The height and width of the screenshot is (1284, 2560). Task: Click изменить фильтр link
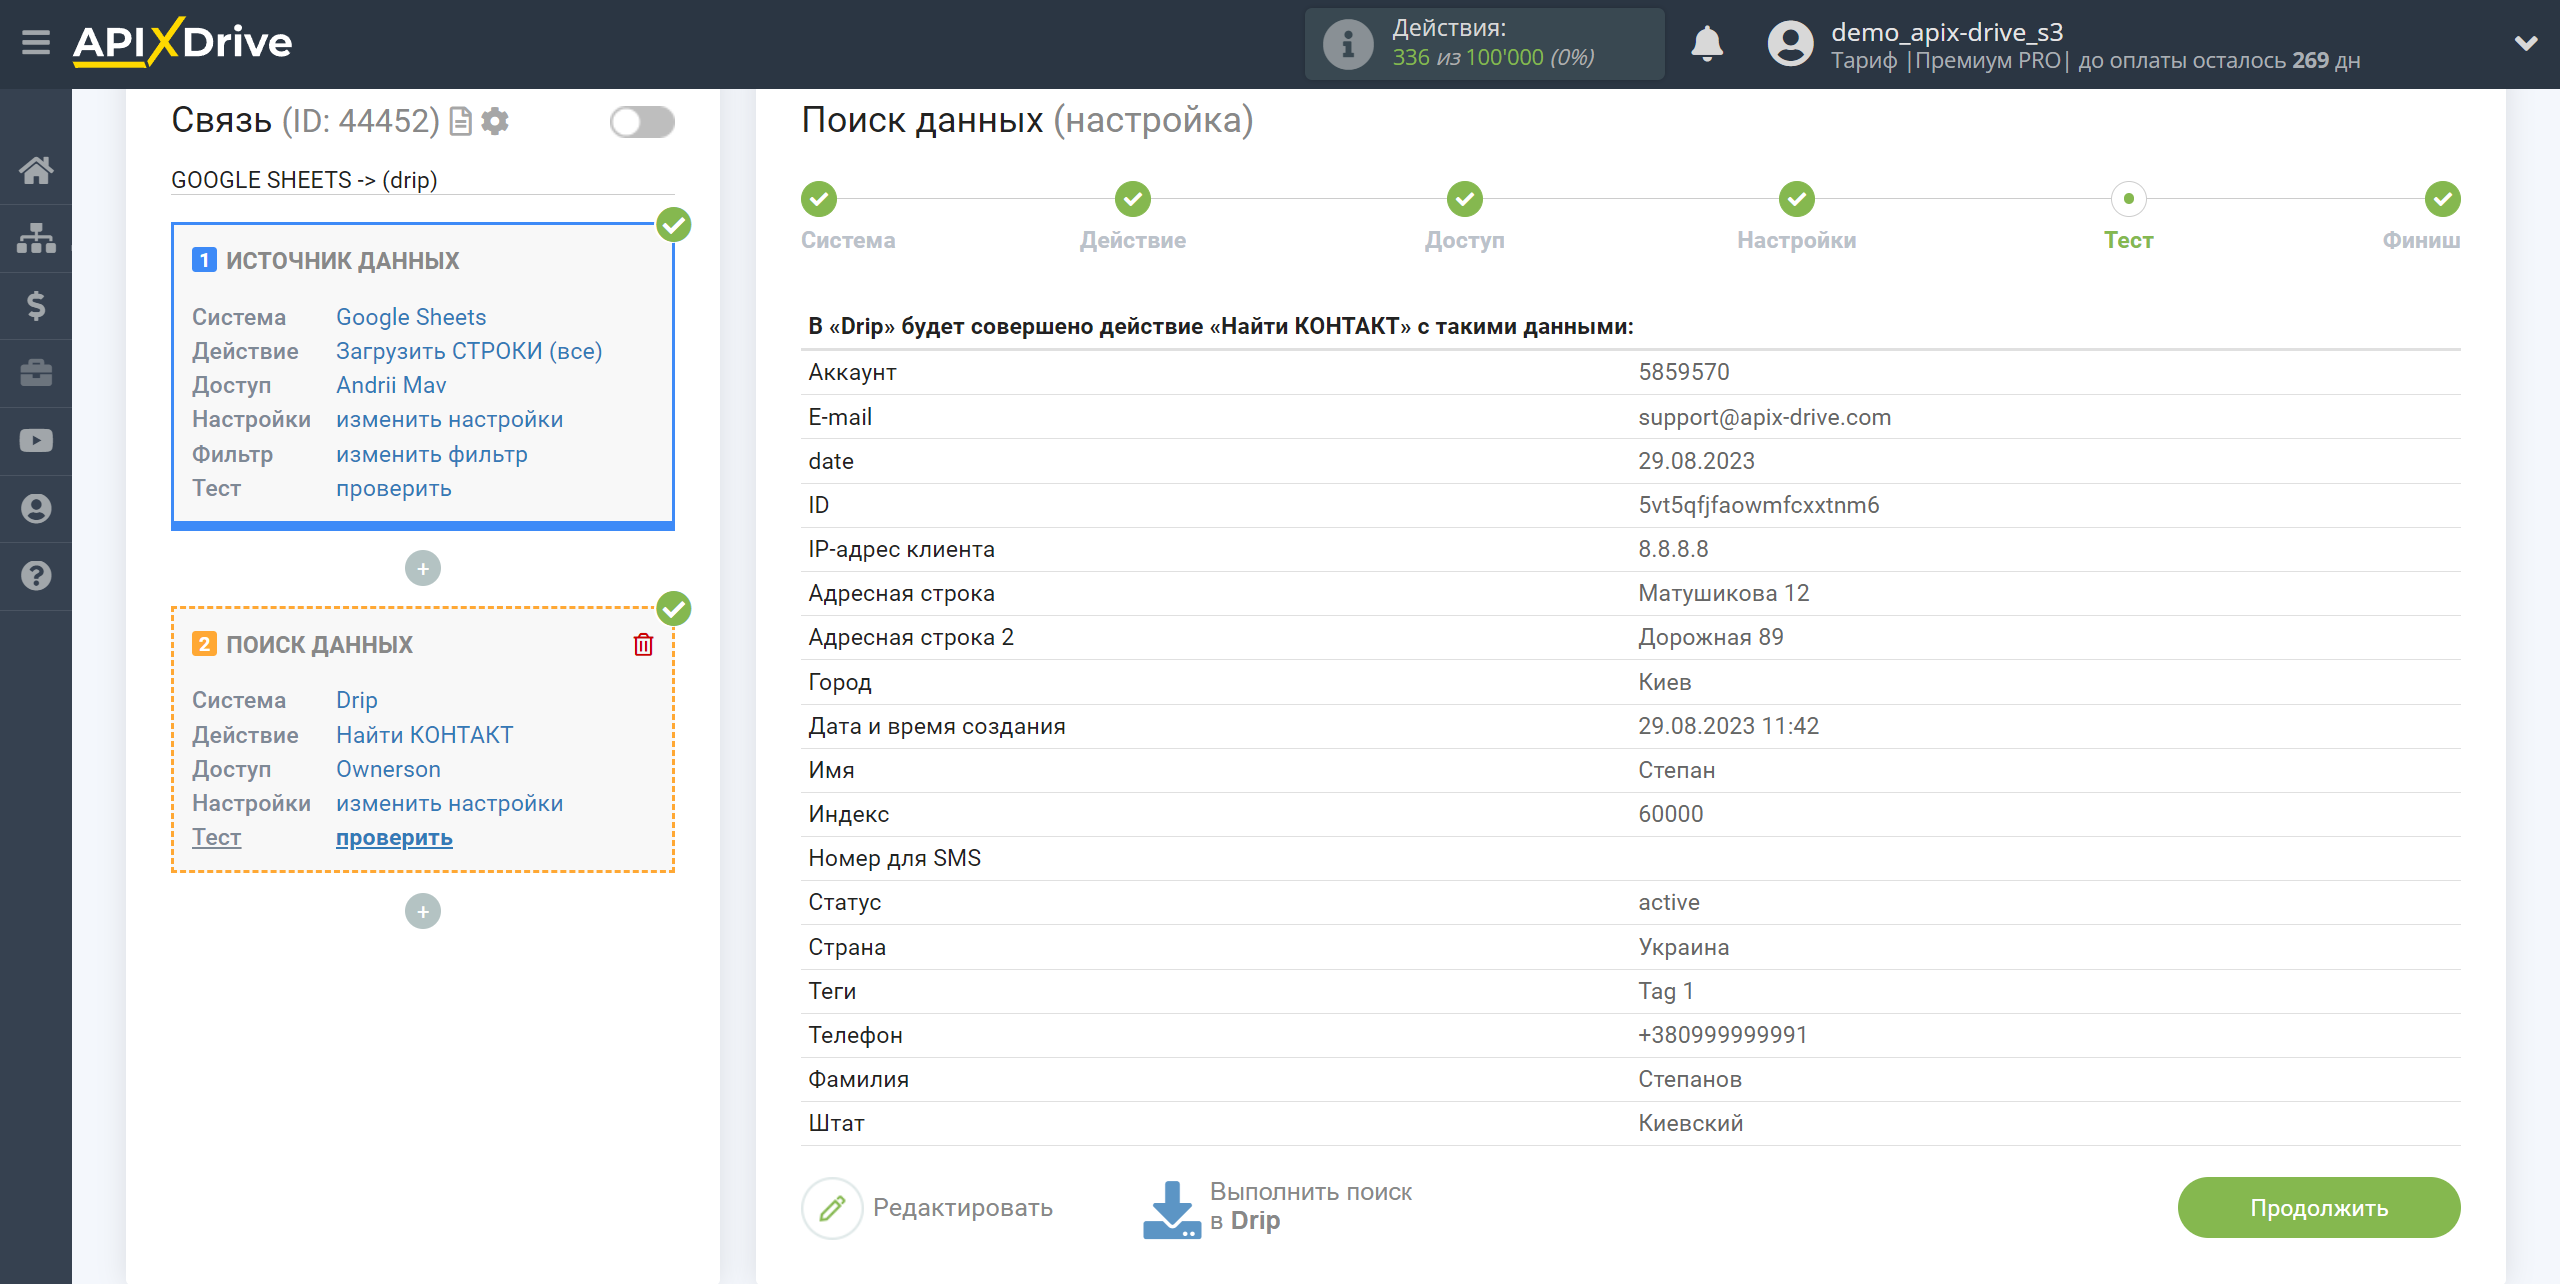click(x=432, y=454)
